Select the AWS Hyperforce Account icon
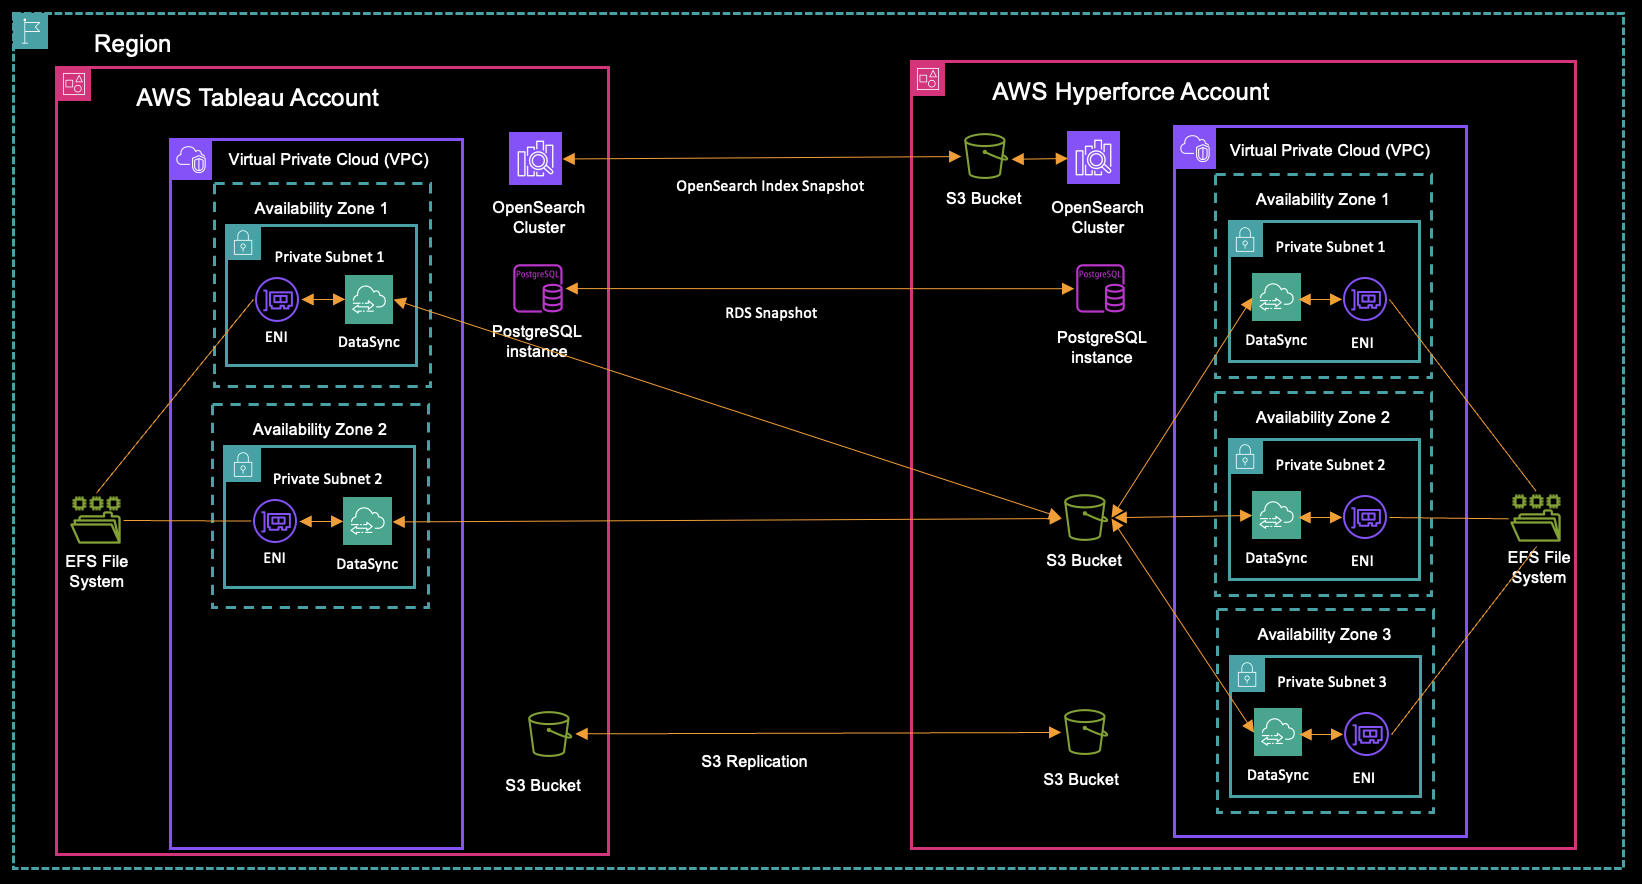Image resolution: width=1642 pixels, height=884 pixels. click(928, 79)
